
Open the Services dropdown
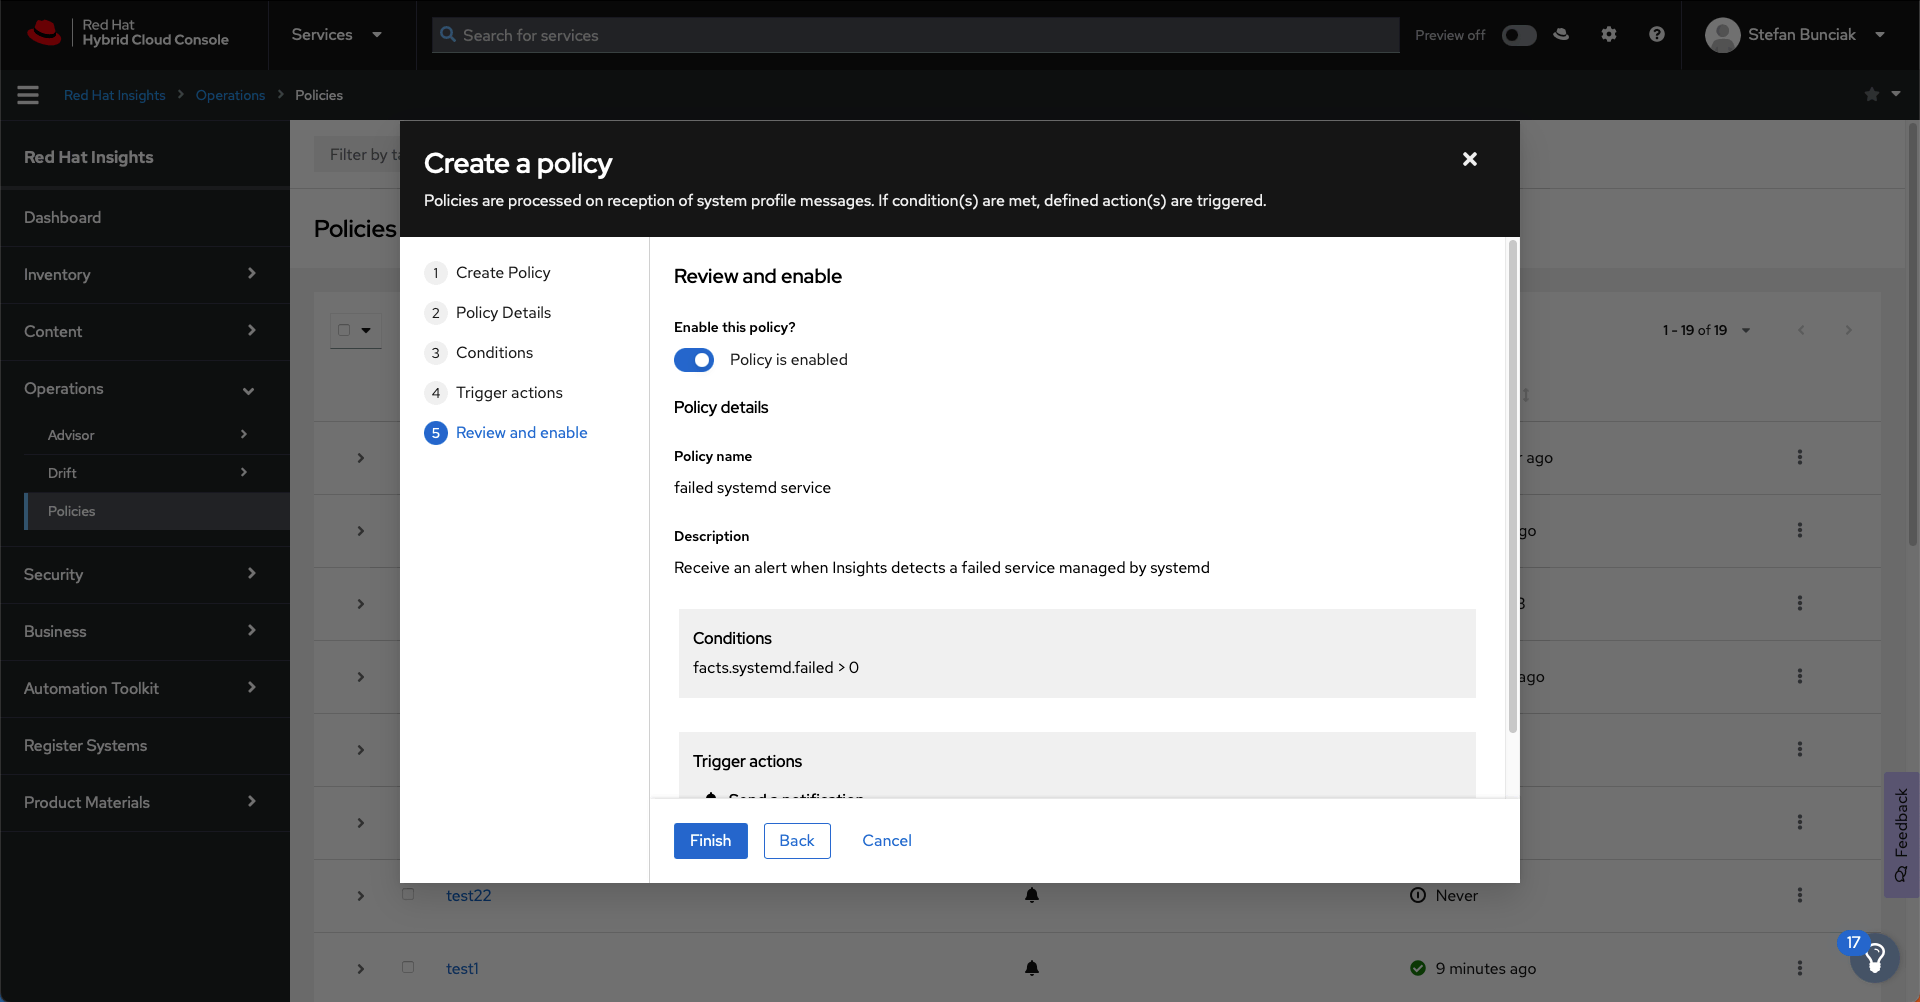click(336, 35)
